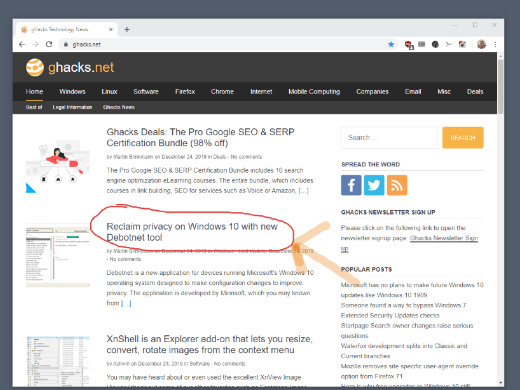Screen dimensions: 520x390
Task: Open the Windows category
Action: click(72, 91)
